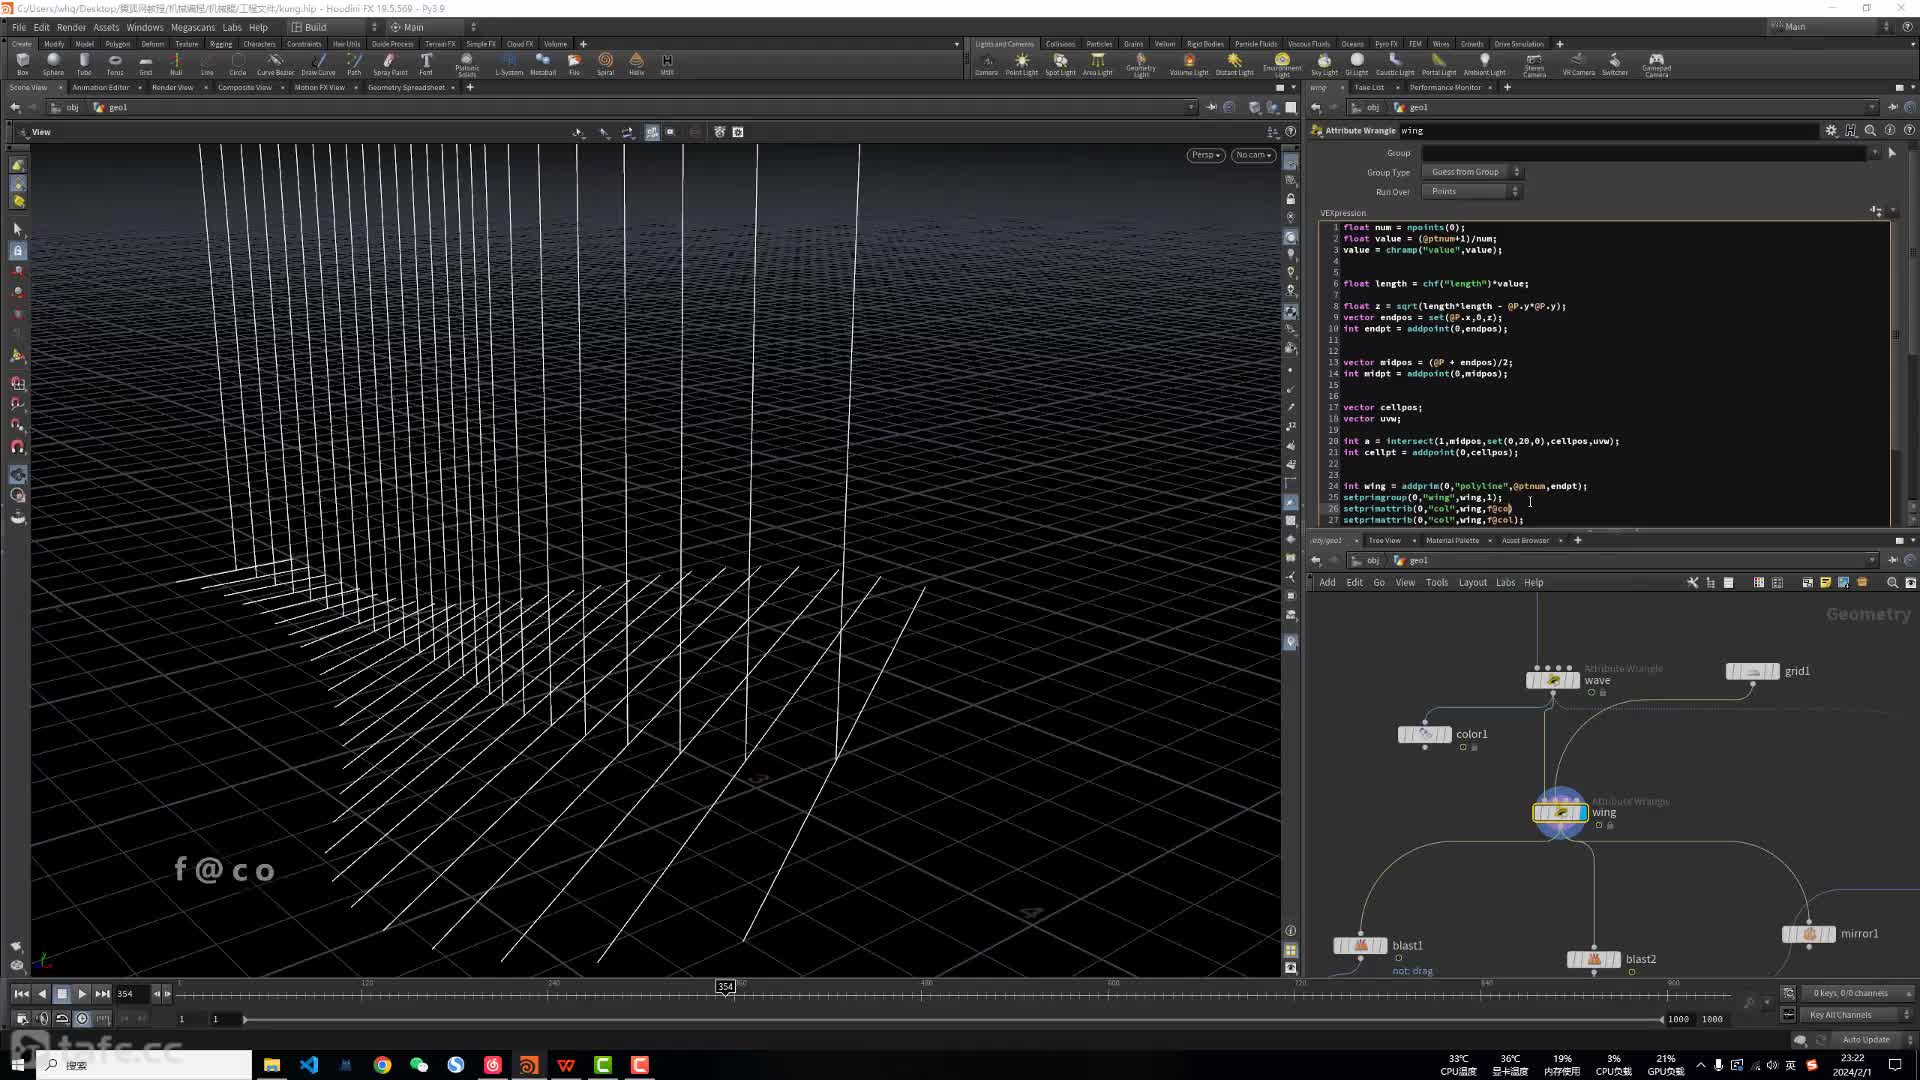Switch to the Polygon shelf tab

coord(117,44)
